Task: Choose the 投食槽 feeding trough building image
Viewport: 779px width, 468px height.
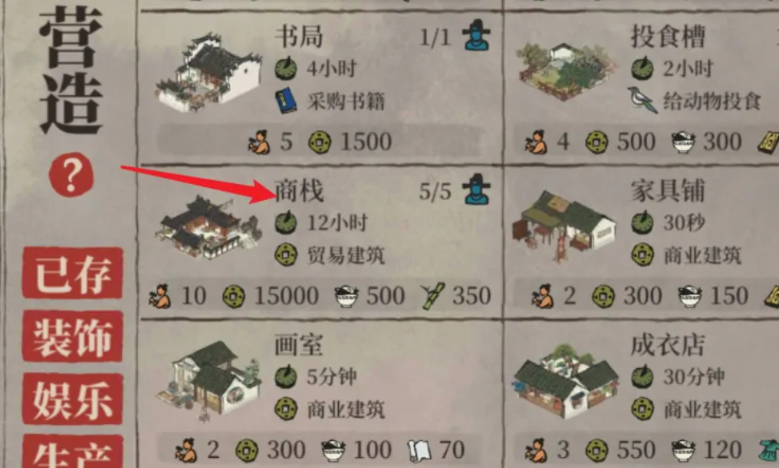Action: pos(565,71)
